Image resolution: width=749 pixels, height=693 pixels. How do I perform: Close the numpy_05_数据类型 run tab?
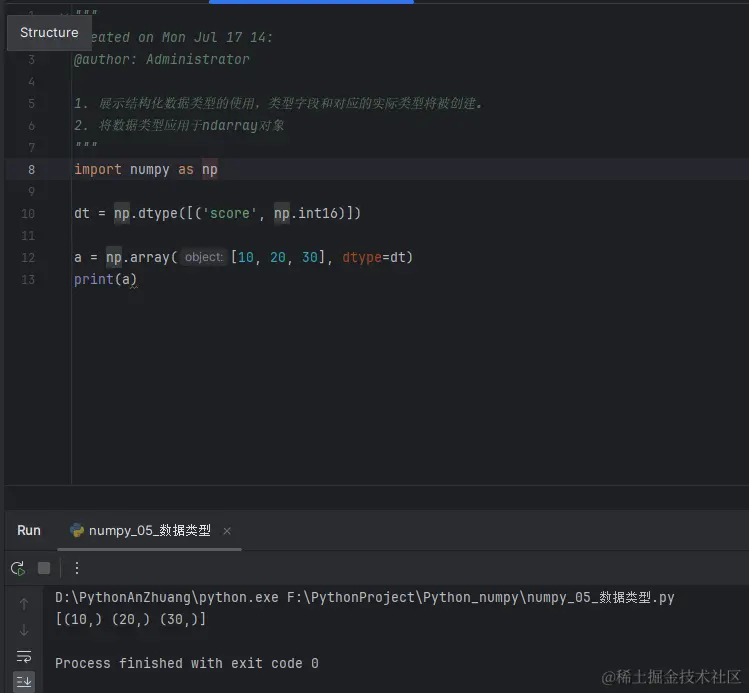coord(227,531)
